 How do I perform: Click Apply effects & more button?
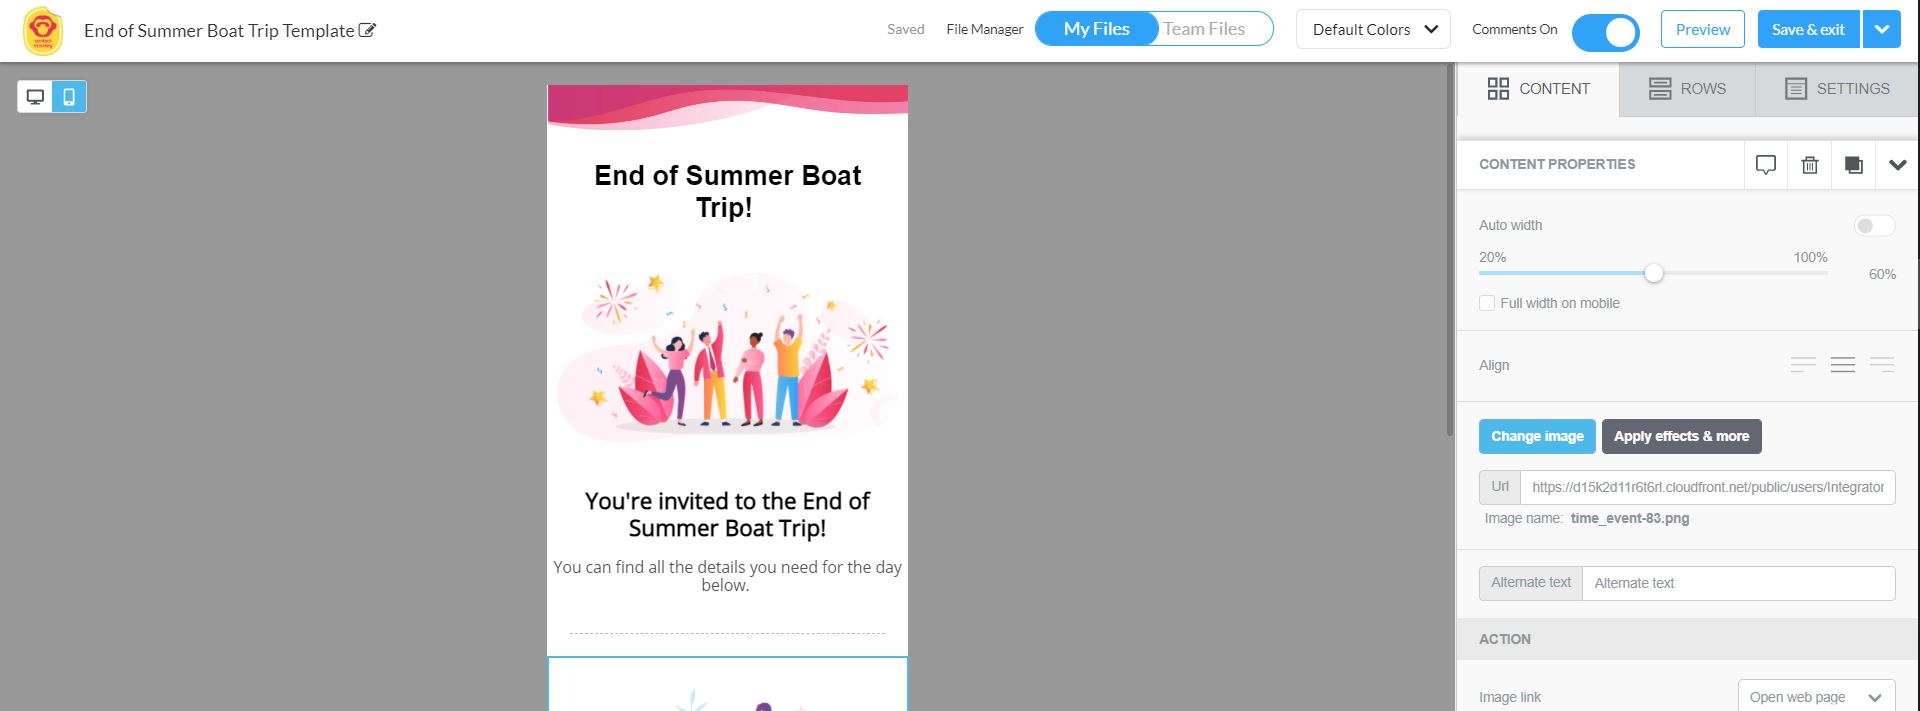tap(1681, 436)
